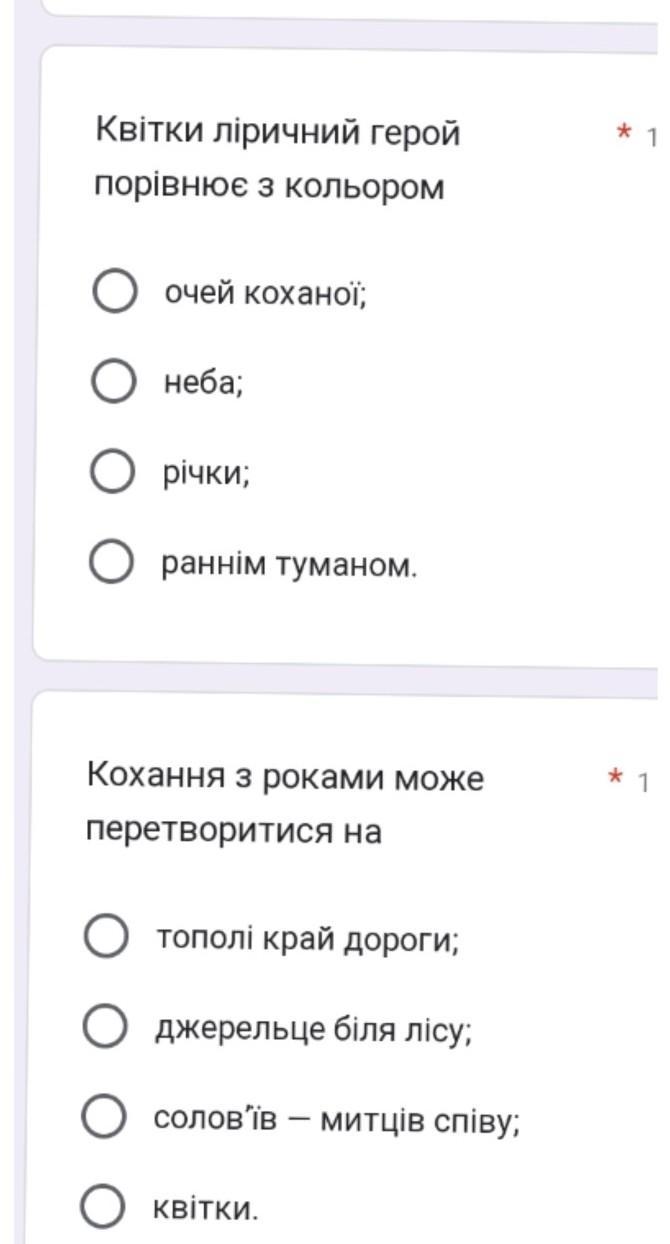Click the question title 'Квітки ліричний герой порівнює з кольором'

point(278,158)
